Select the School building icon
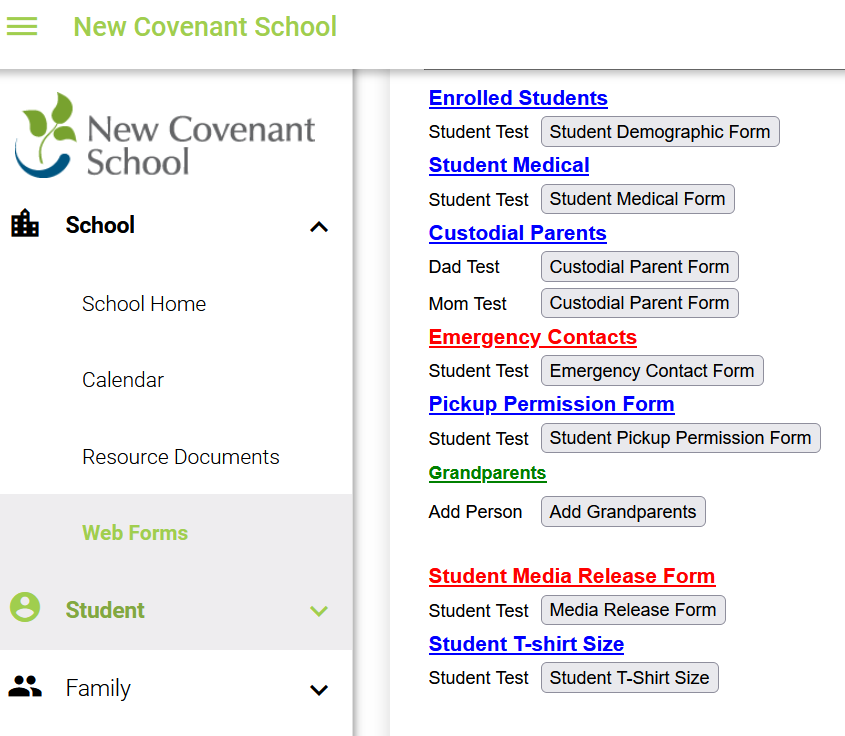Screen dimensions: 845x736 click(x=25, y=225)
